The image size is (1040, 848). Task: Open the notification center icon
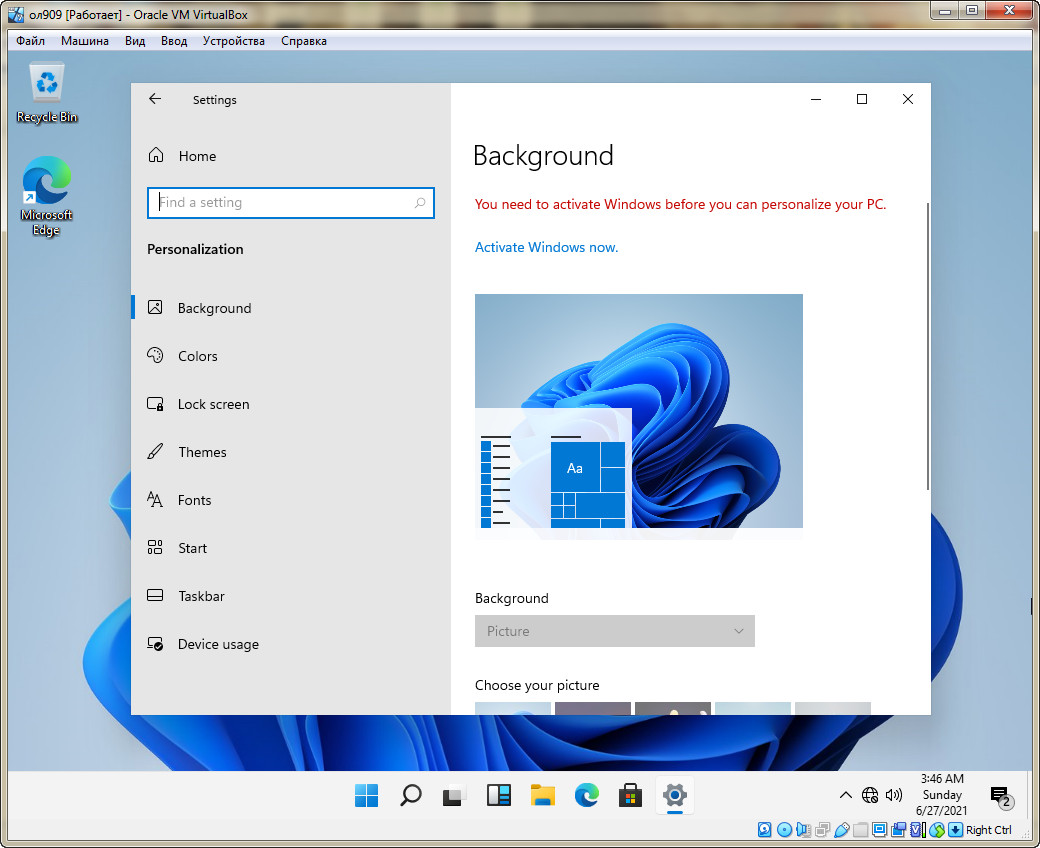(999, 796)
